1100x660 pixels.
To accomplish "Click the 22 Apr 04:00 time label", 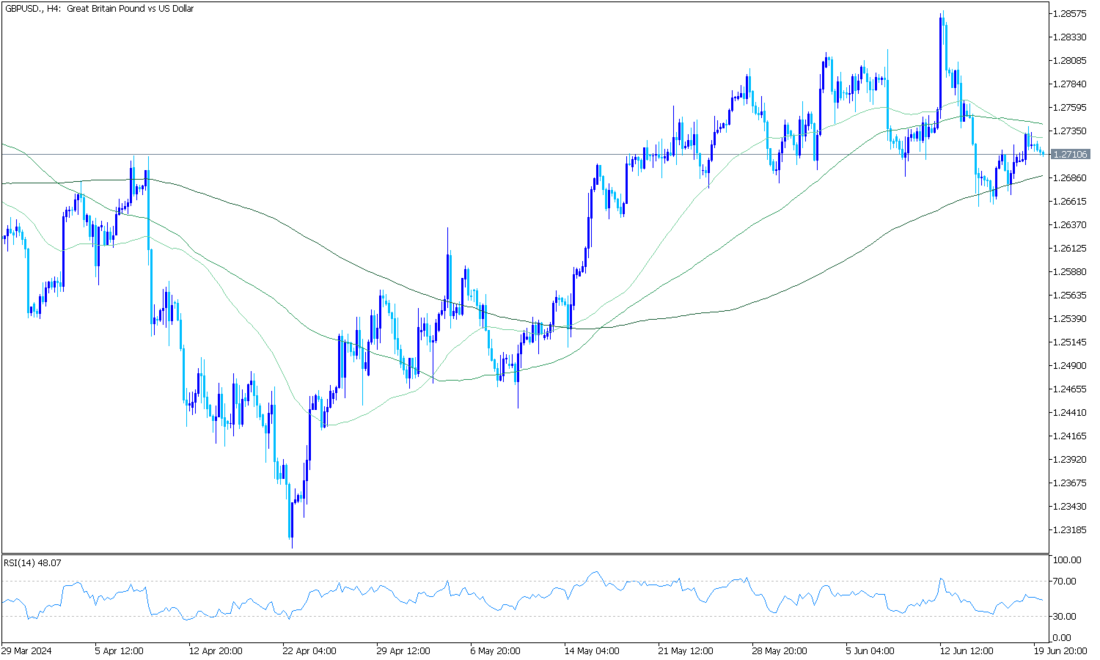I will click(x=310, y=652).
